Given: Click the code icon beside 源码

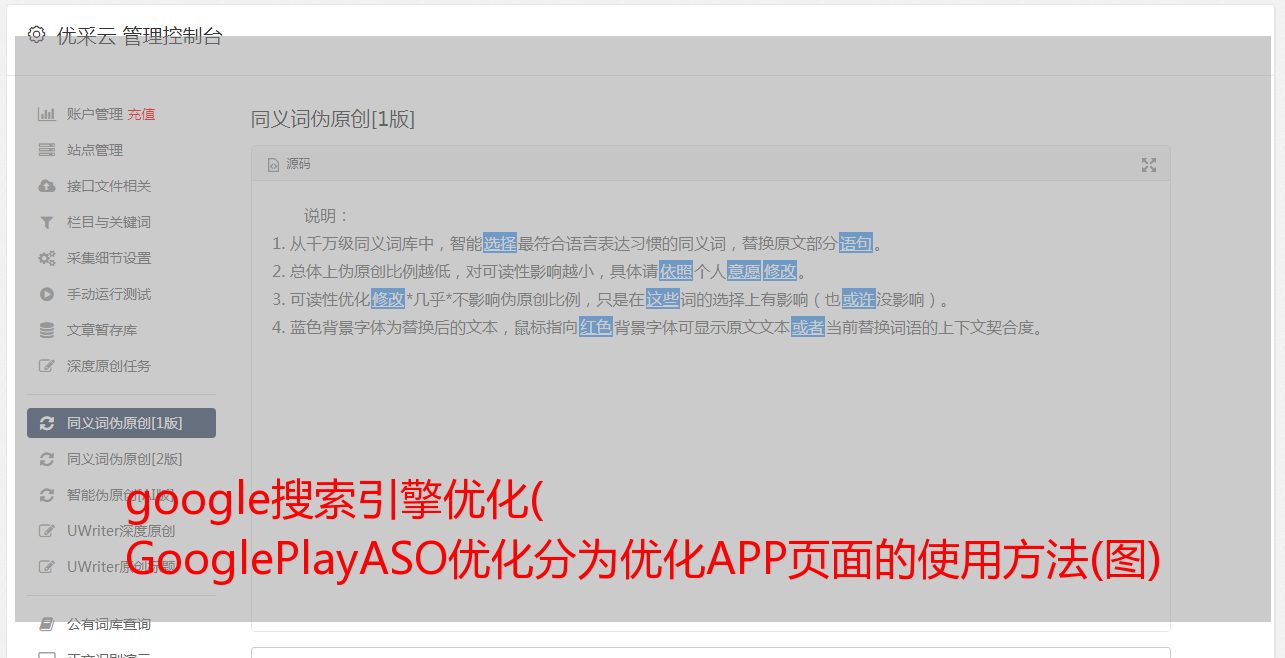Looking at the screenshot, I should click(273, 164).
